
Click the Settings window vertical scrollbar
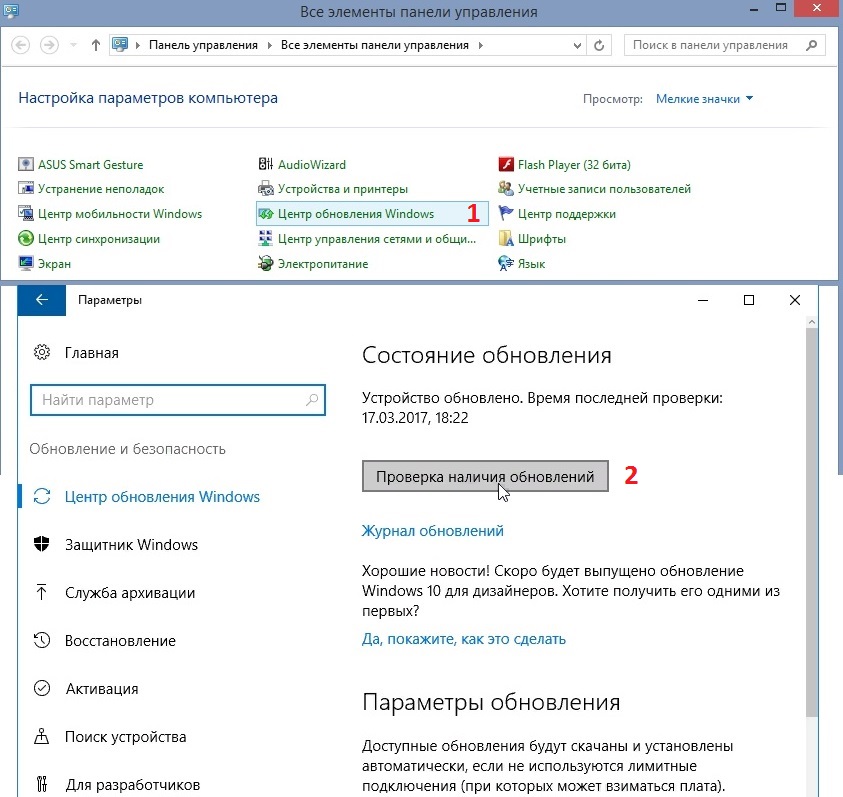pos(812,522)
